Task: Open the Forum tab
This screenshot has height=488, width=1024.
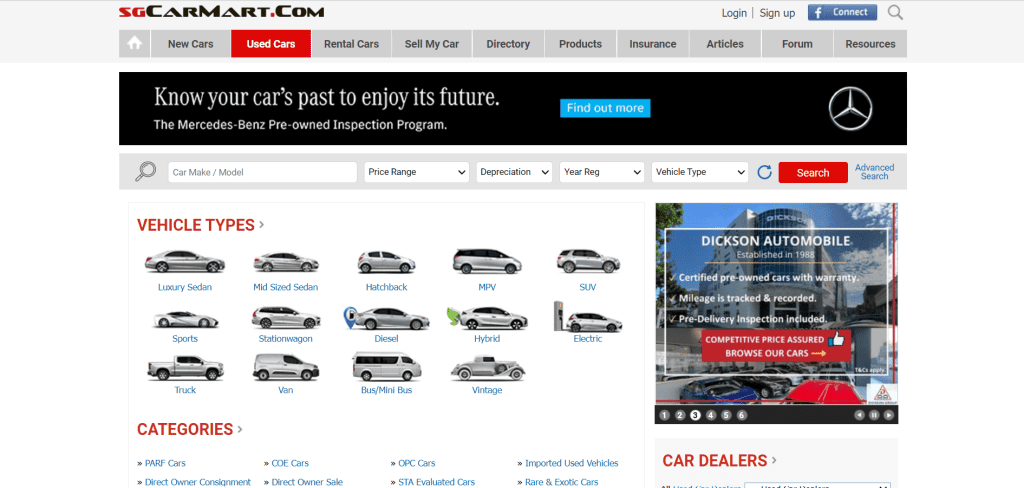Action: pos(797,44)
